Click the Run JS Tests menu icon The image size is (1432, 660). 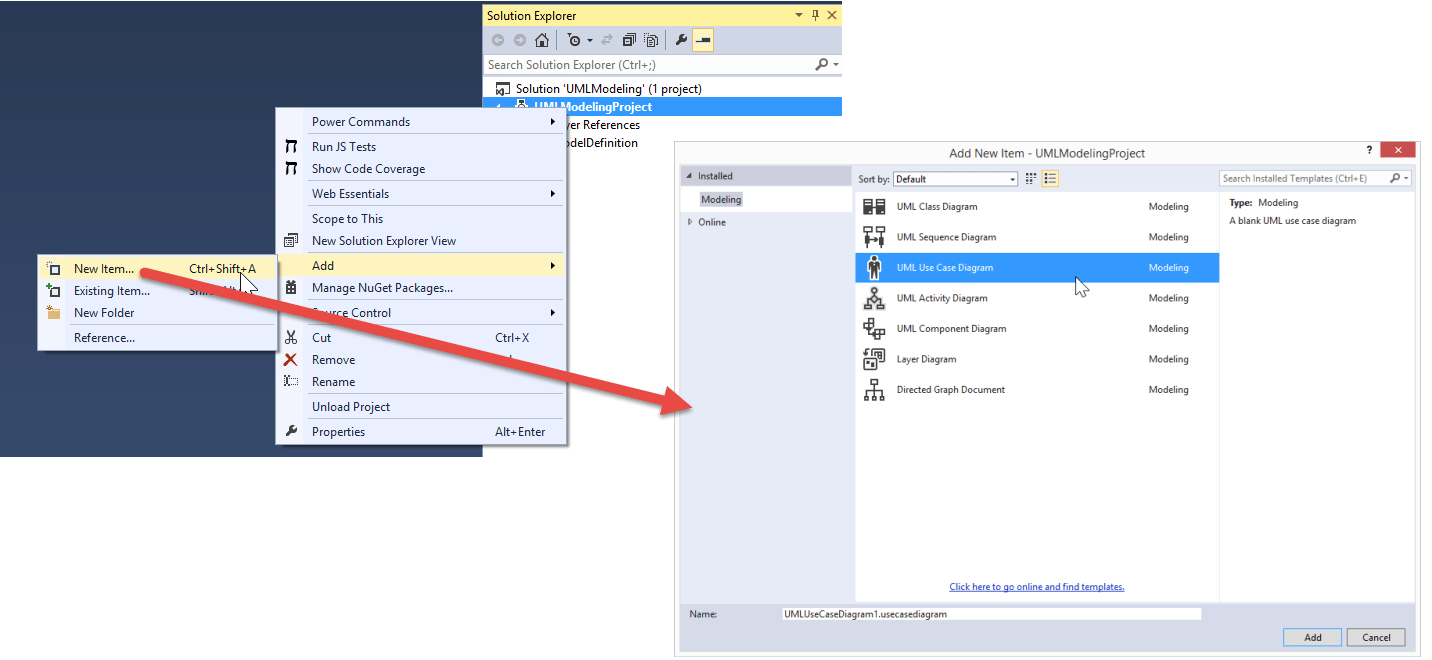(291, 147)
